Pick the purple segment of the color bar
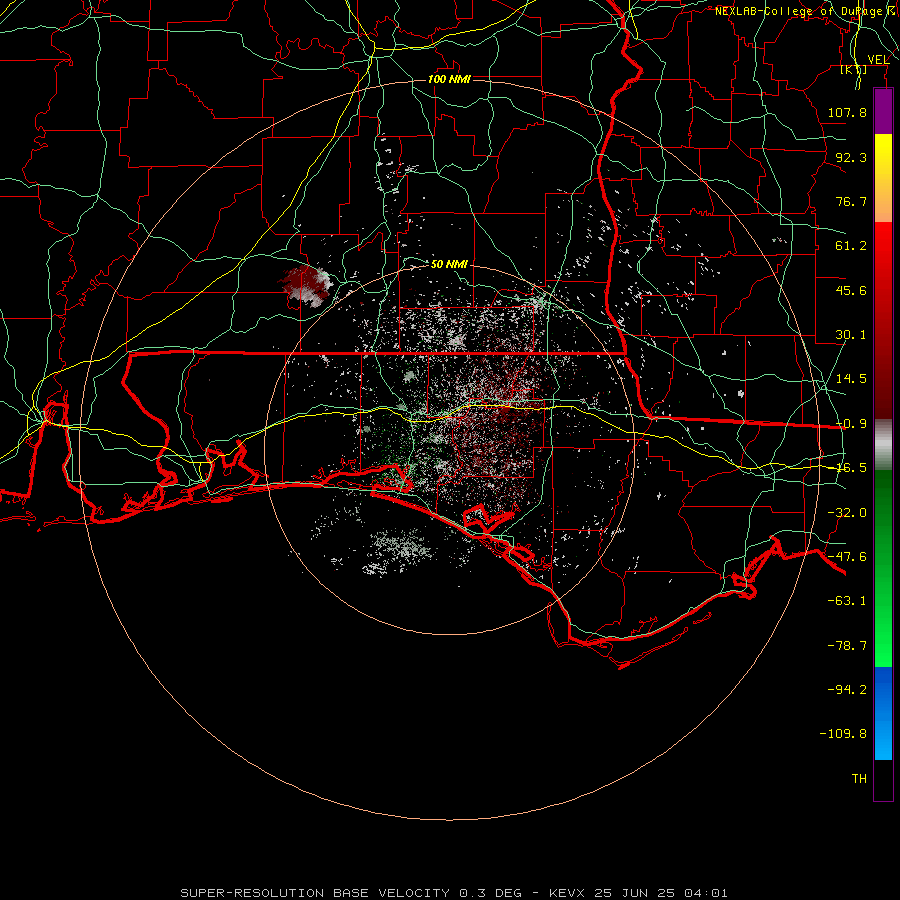 coord(883,112)
